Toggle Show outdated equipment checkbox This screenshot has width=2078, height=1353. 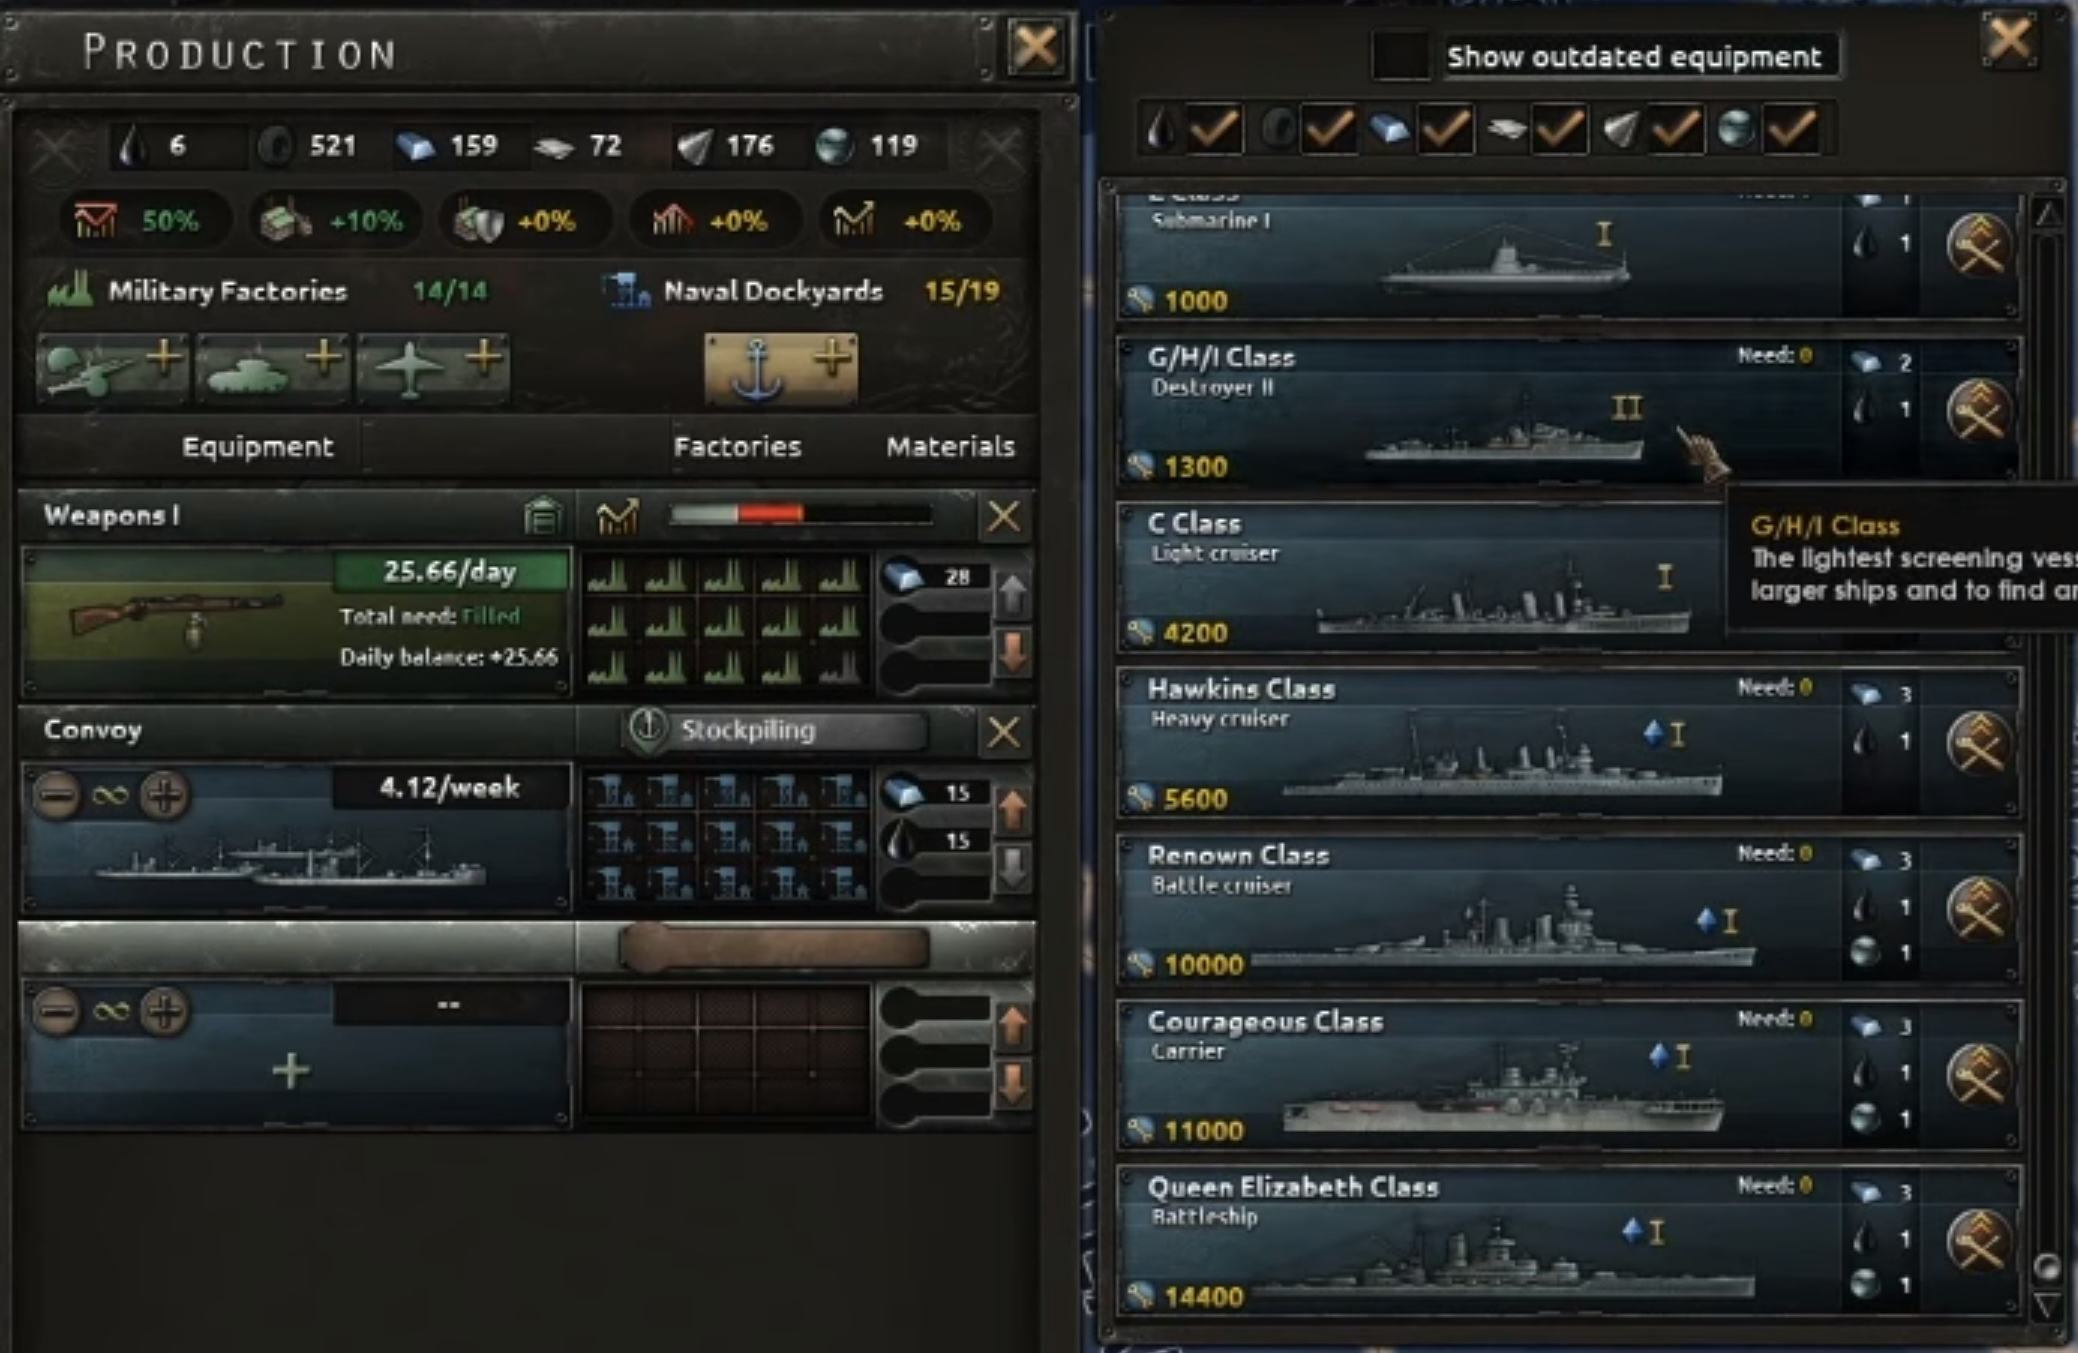1400,56
